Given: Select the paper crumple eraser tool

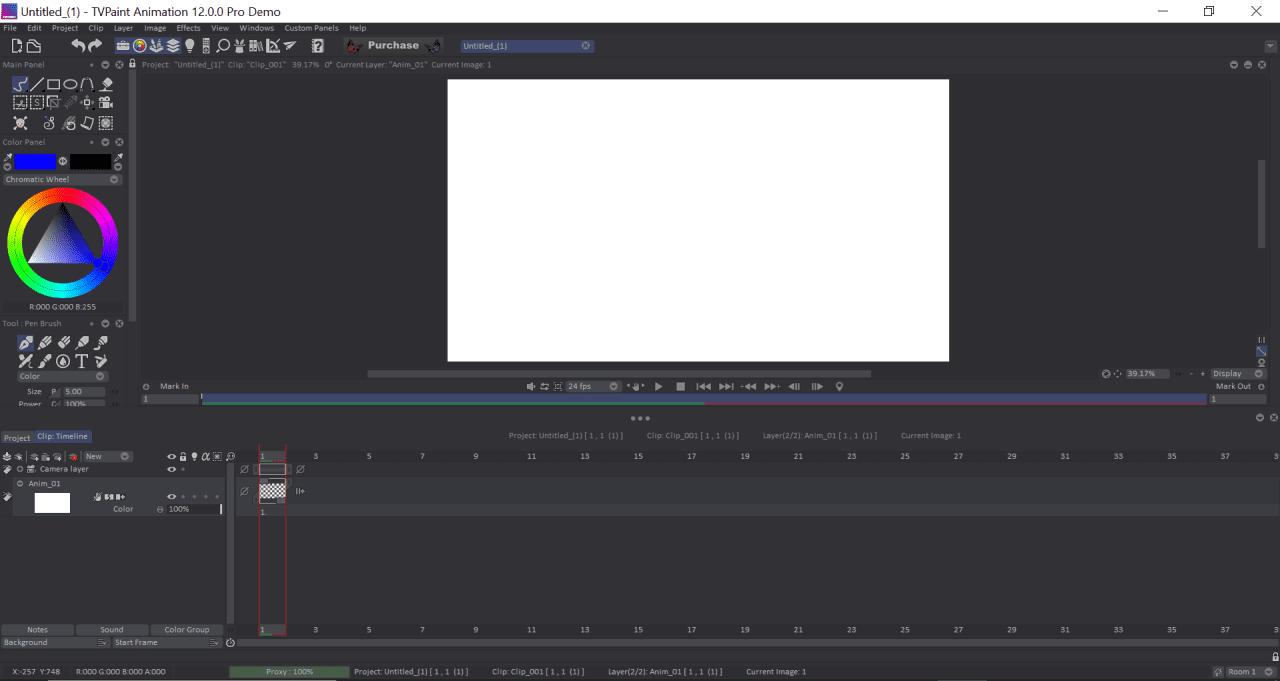Looking at the screenshot, I should pos(88,122).
